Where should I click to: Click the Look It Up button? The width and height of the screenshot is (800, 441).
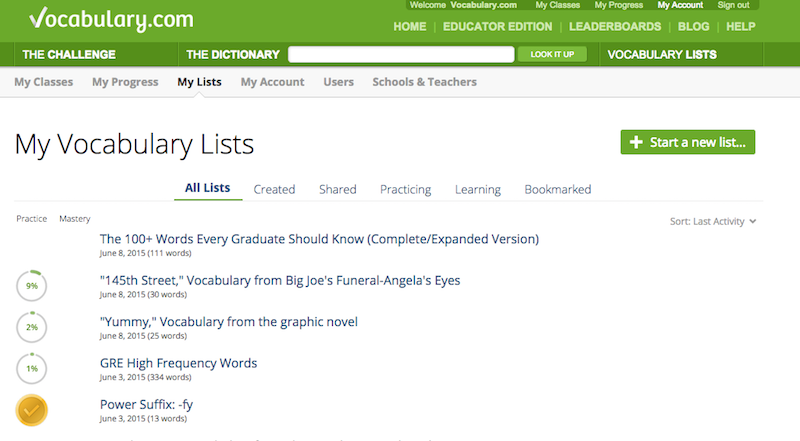[x=552, y=54]
